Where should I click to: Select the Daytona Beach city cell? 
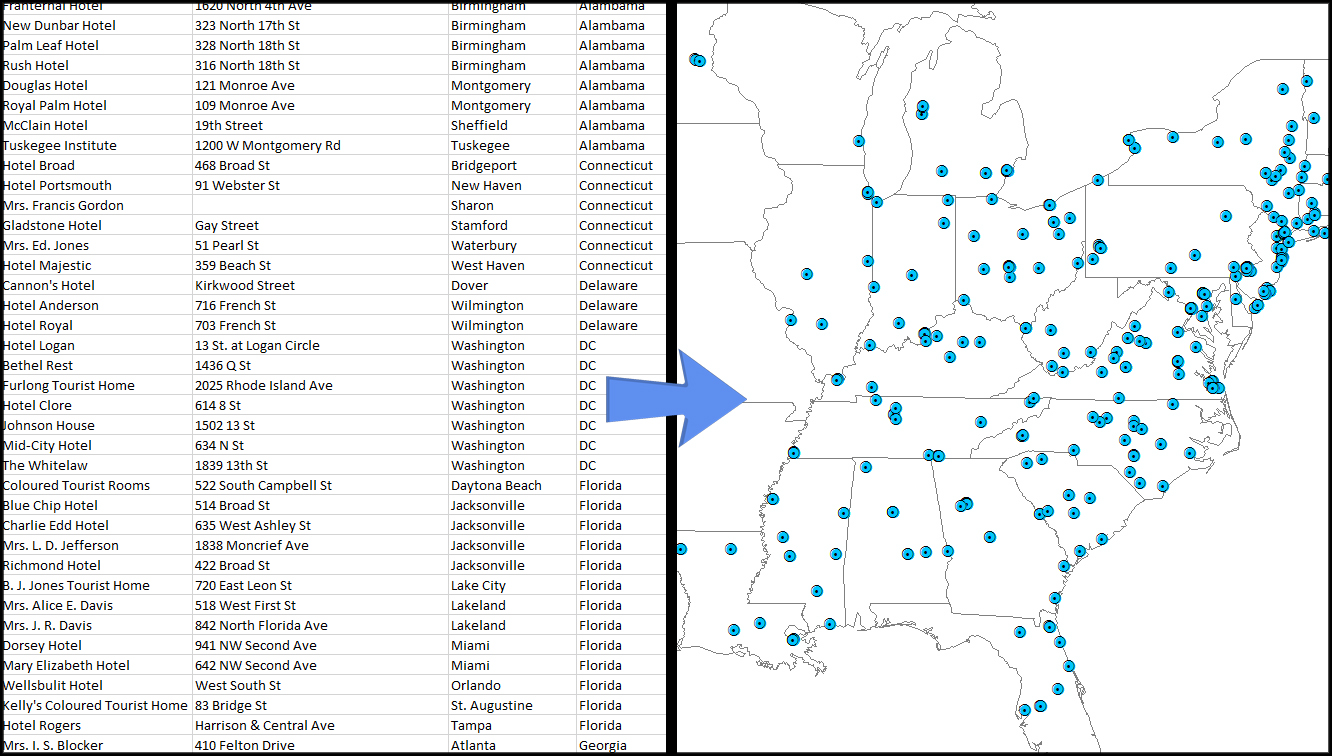[496, 485]
